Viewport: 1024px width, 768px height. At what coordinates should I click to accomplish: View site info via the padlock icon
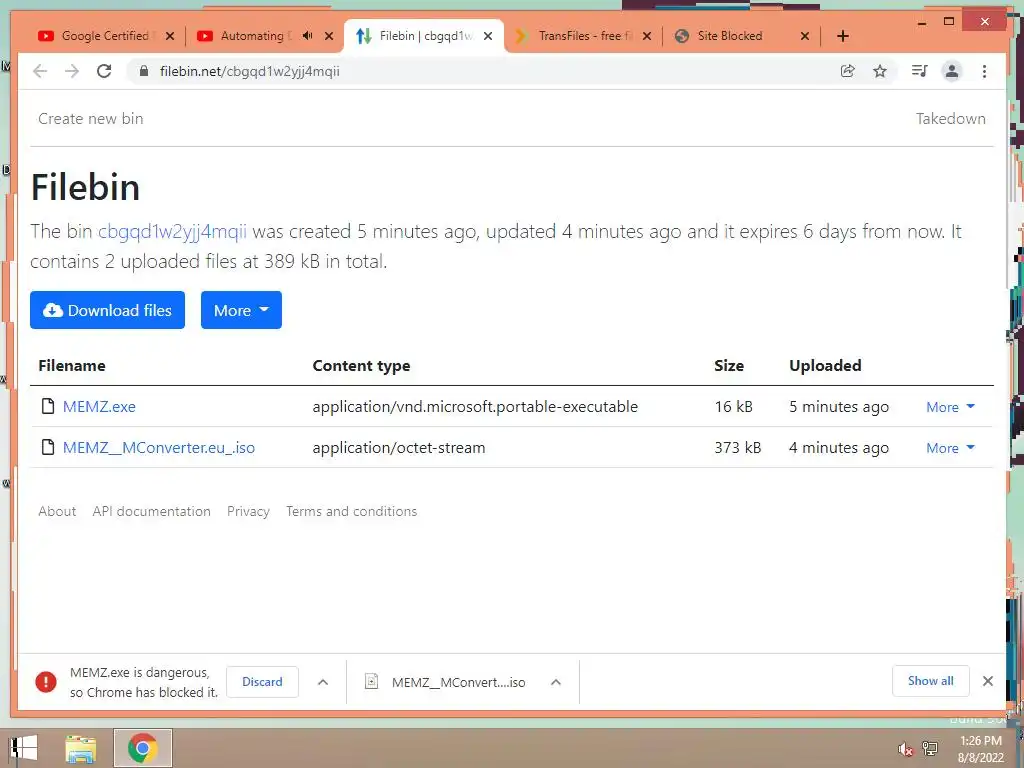tap(144, 71)
